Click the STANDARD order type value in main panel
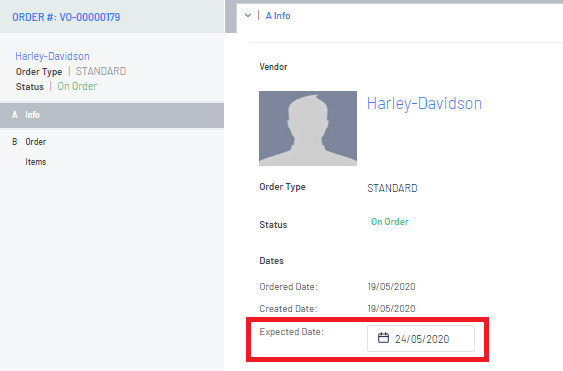This screenshot has height=371, width=563. coord(392,188)
